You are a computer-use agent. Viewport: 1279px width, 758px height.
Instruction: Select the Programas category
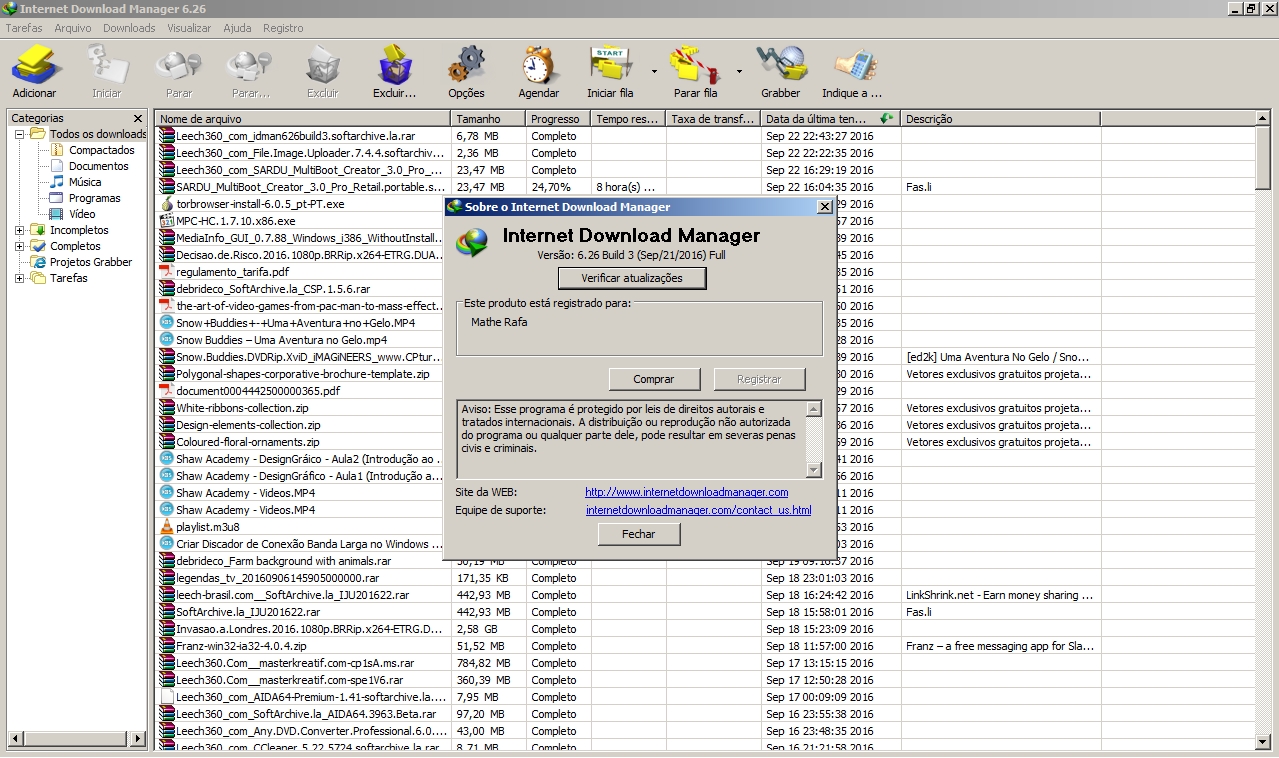(94, 198)
